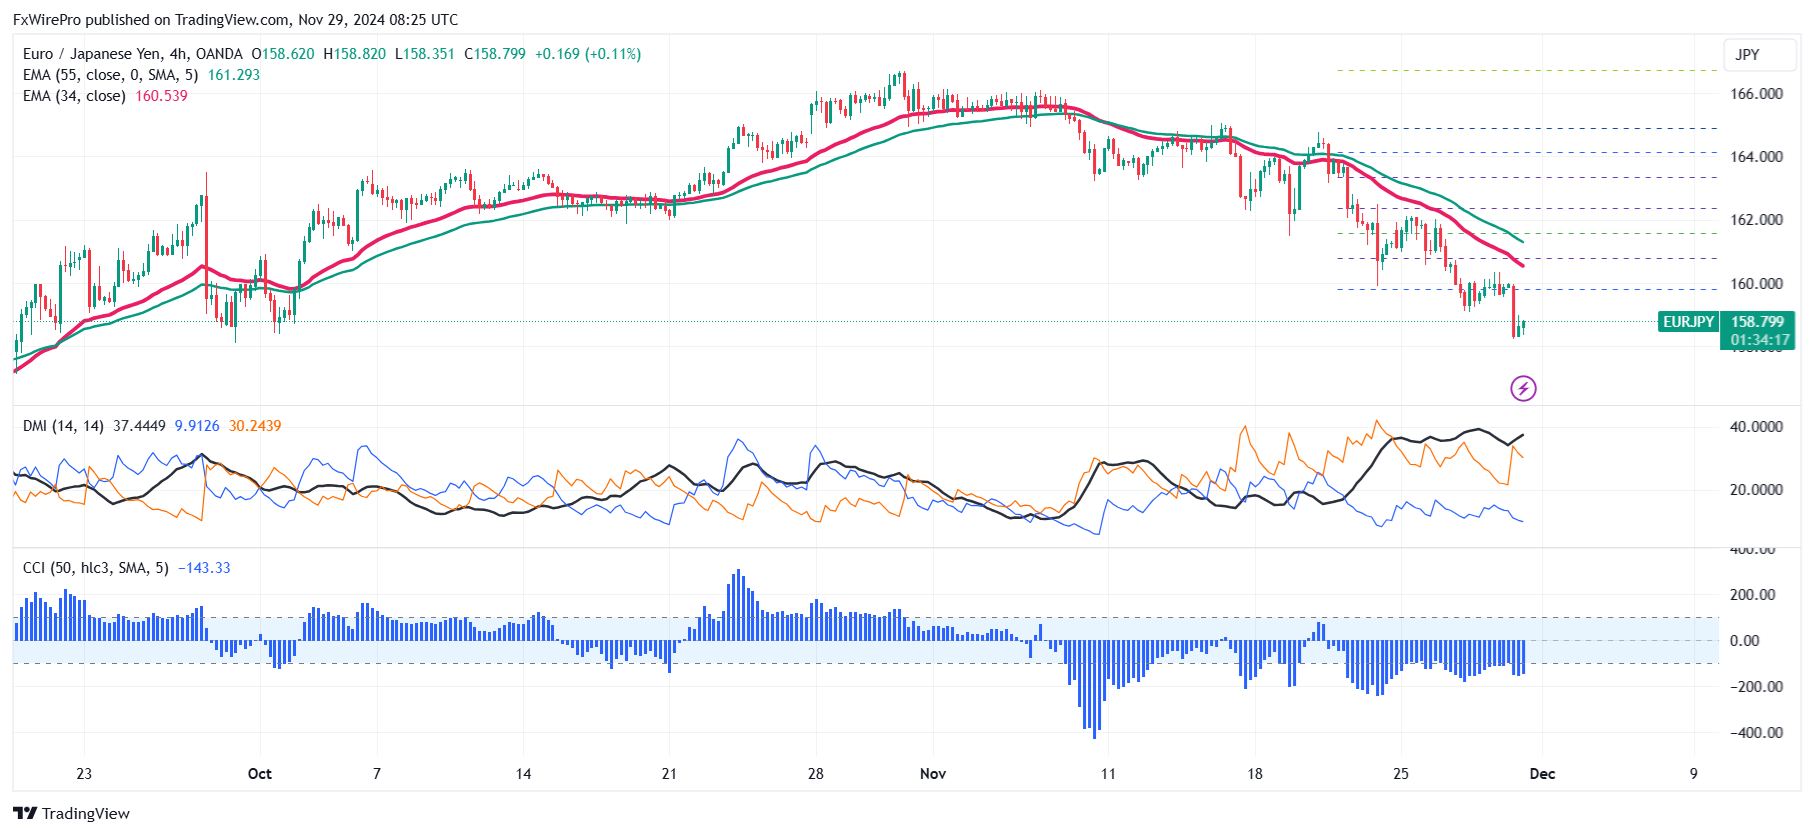Click the DMI ADX value 37.4449
This screenshot has height=835, width=1814.
(139, 426)
